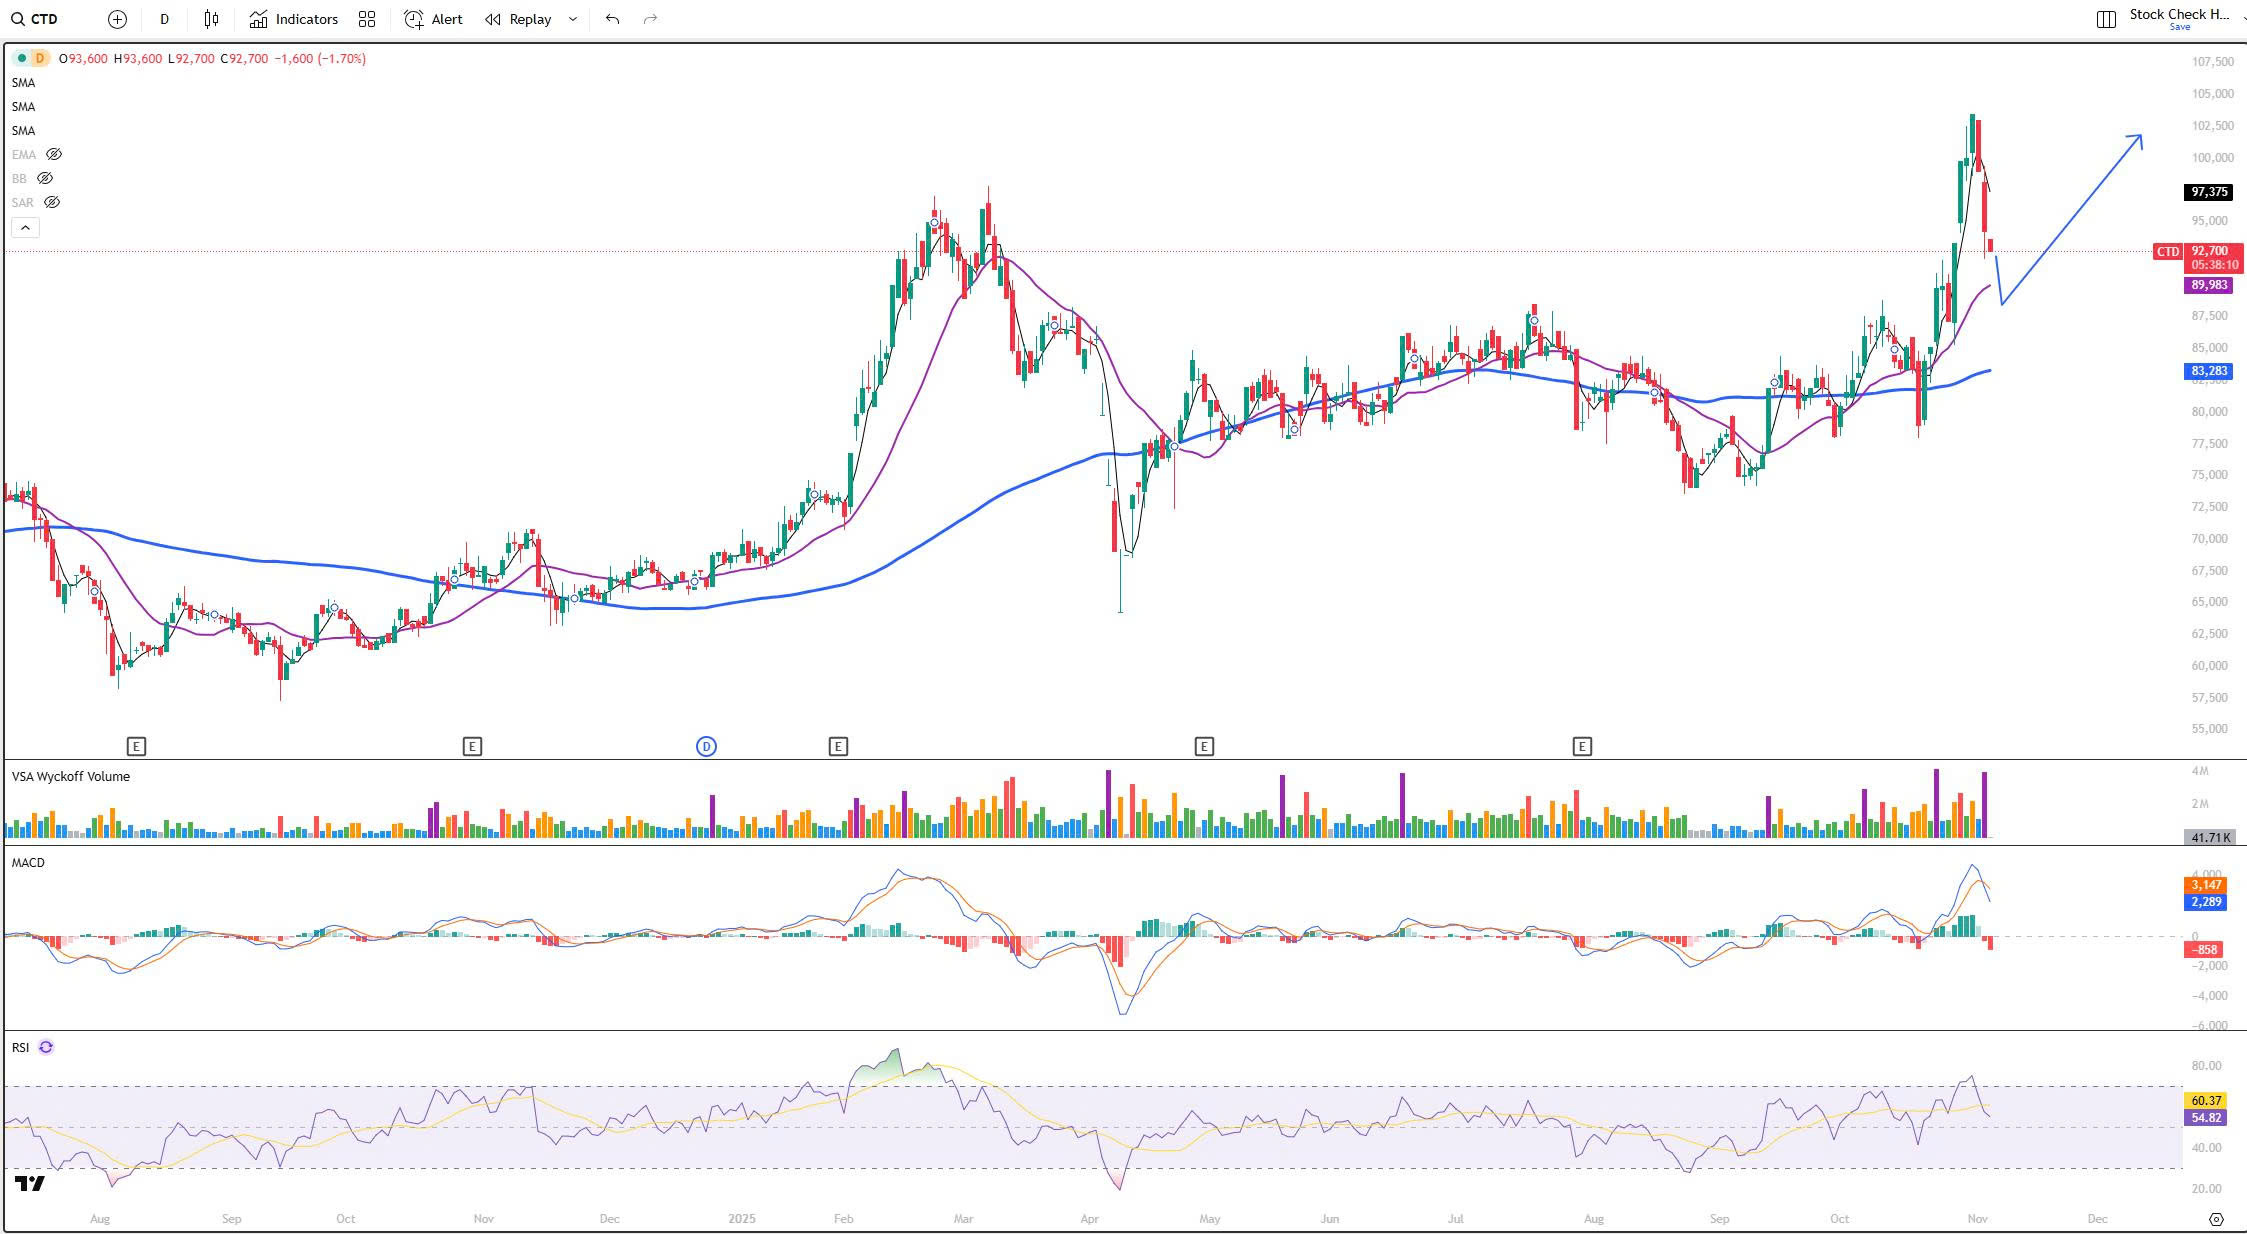
Task: Click the chart settings gear at bottom right
Action: (2216, 1219)
